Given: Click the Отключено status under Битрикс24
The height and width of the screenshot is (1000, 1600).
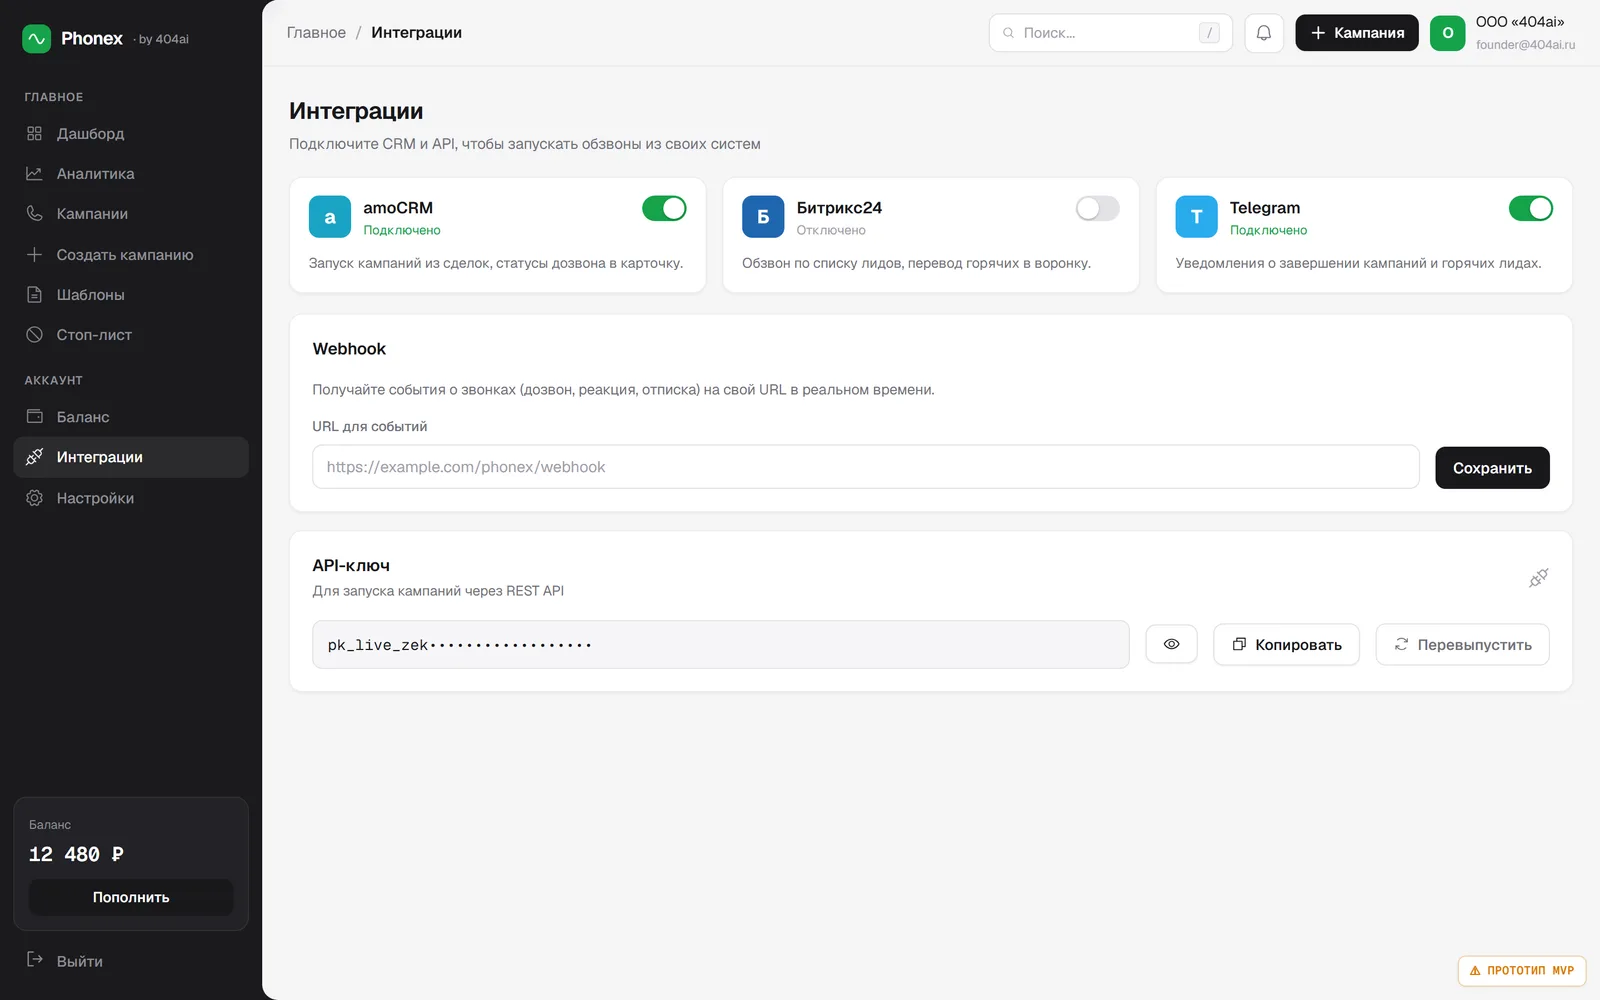Looking at the screenshot, I should click(831, 230).
